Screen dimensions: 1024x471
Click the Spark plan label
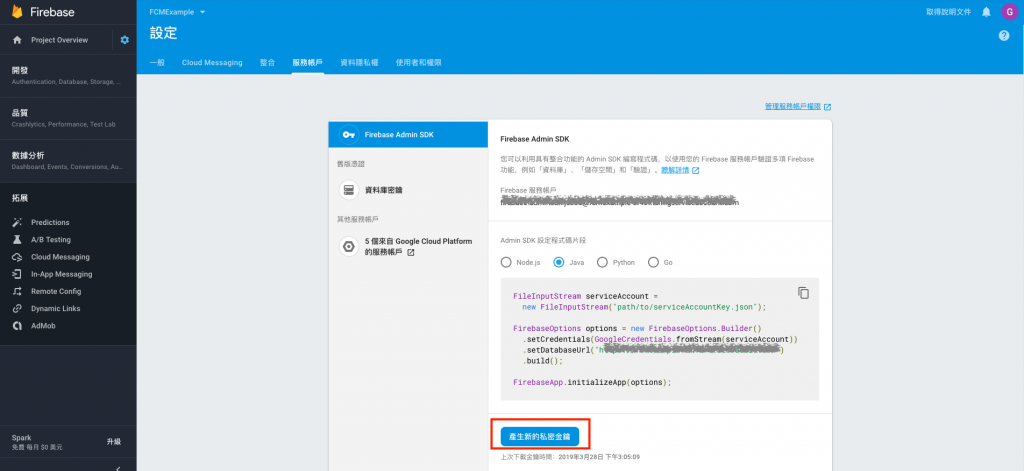click(x=22, y=438)
